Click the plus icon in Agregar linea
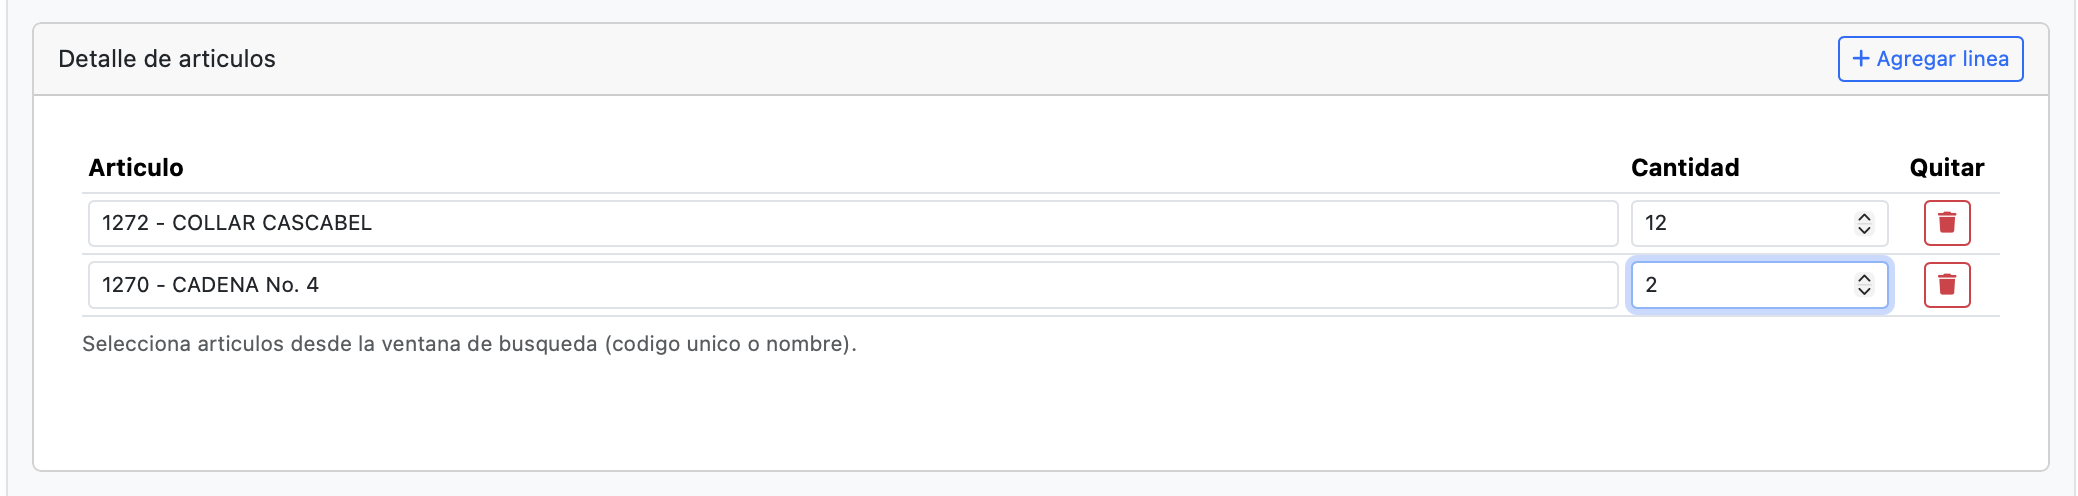 click(1861, 59)
